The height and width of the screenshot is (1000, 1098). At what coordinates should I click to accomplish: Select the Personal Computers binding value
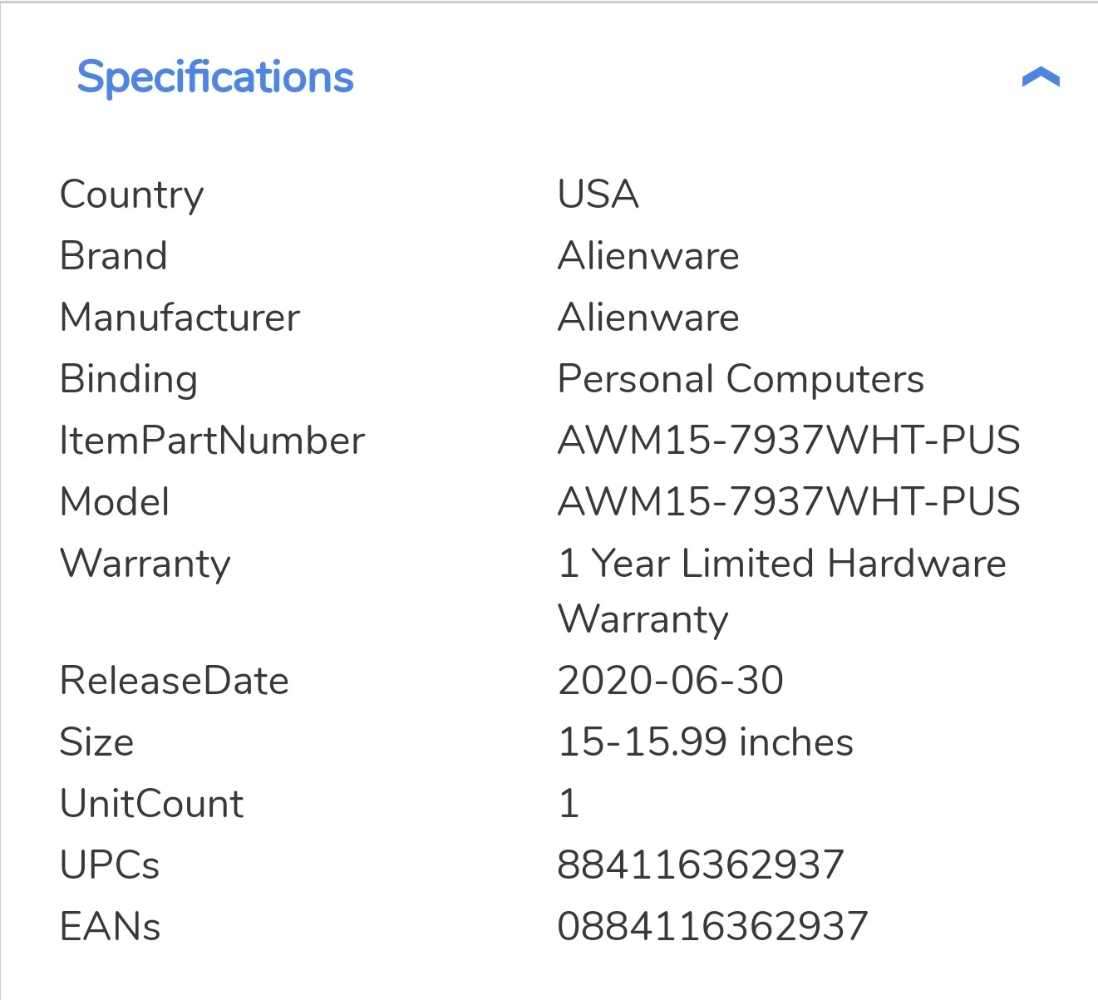coord(740,380)
